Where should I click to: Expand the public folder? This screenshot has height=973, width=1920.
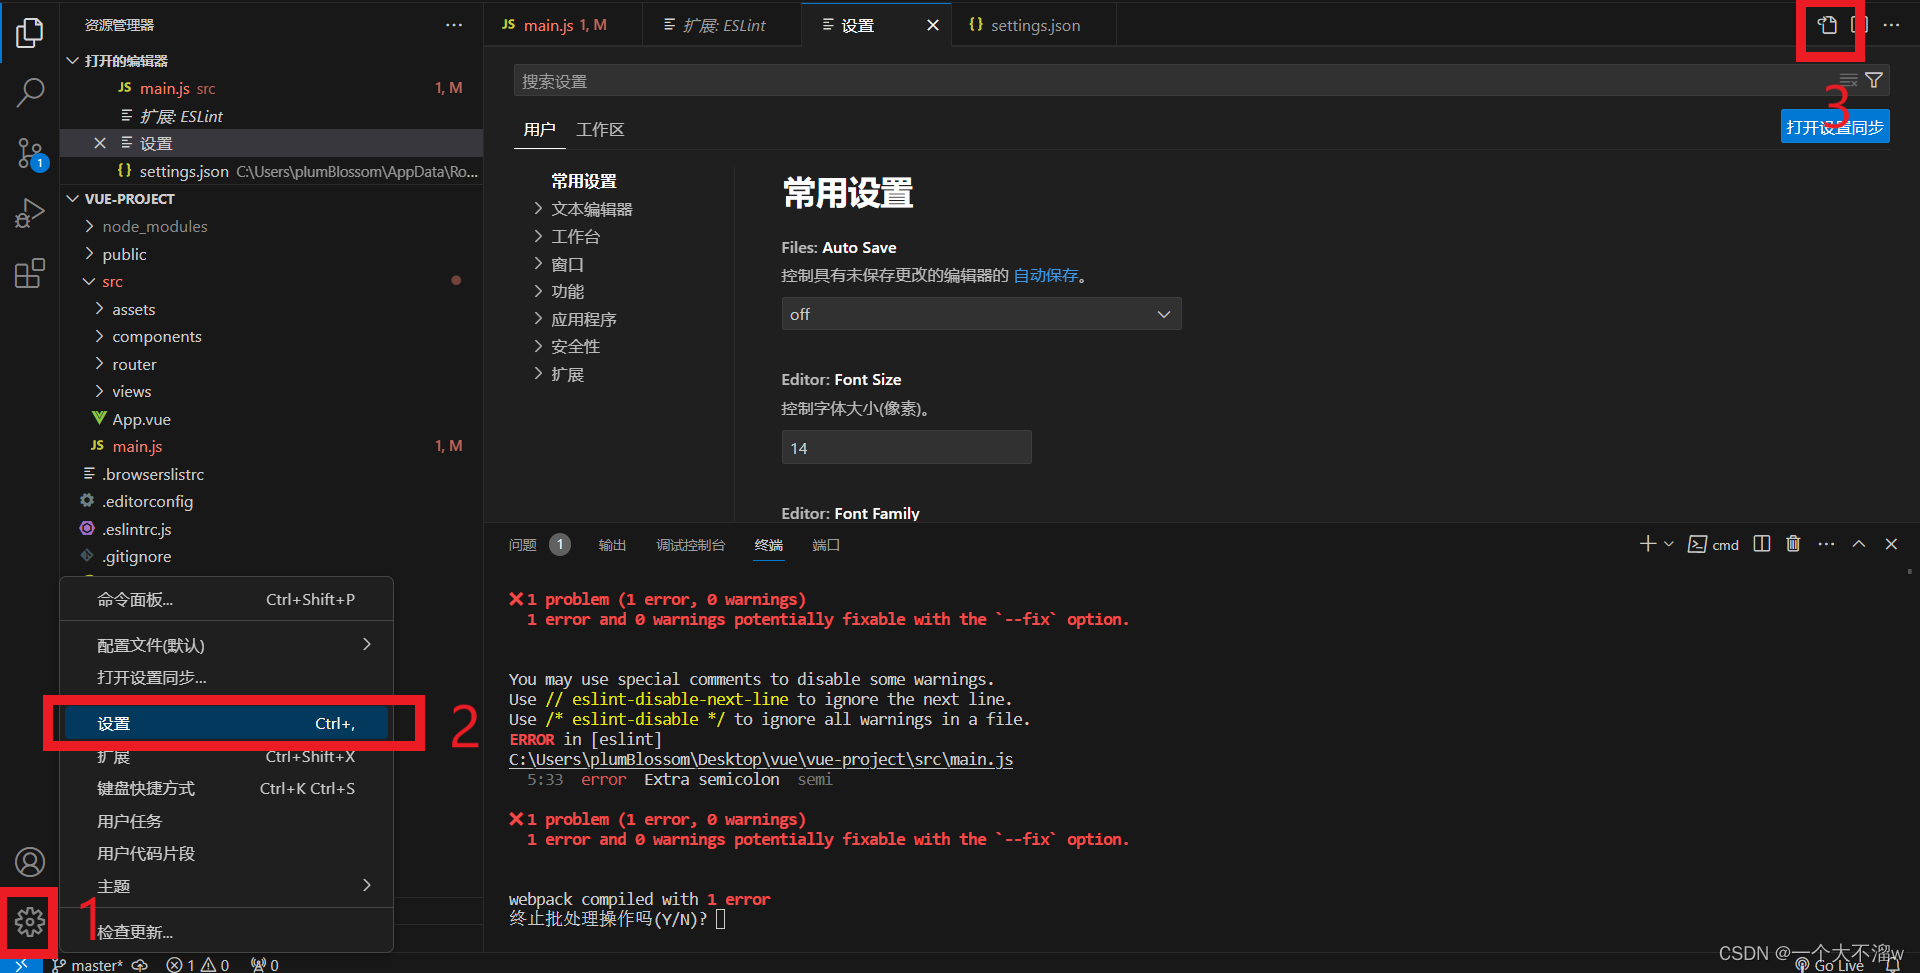pos(272,254)
